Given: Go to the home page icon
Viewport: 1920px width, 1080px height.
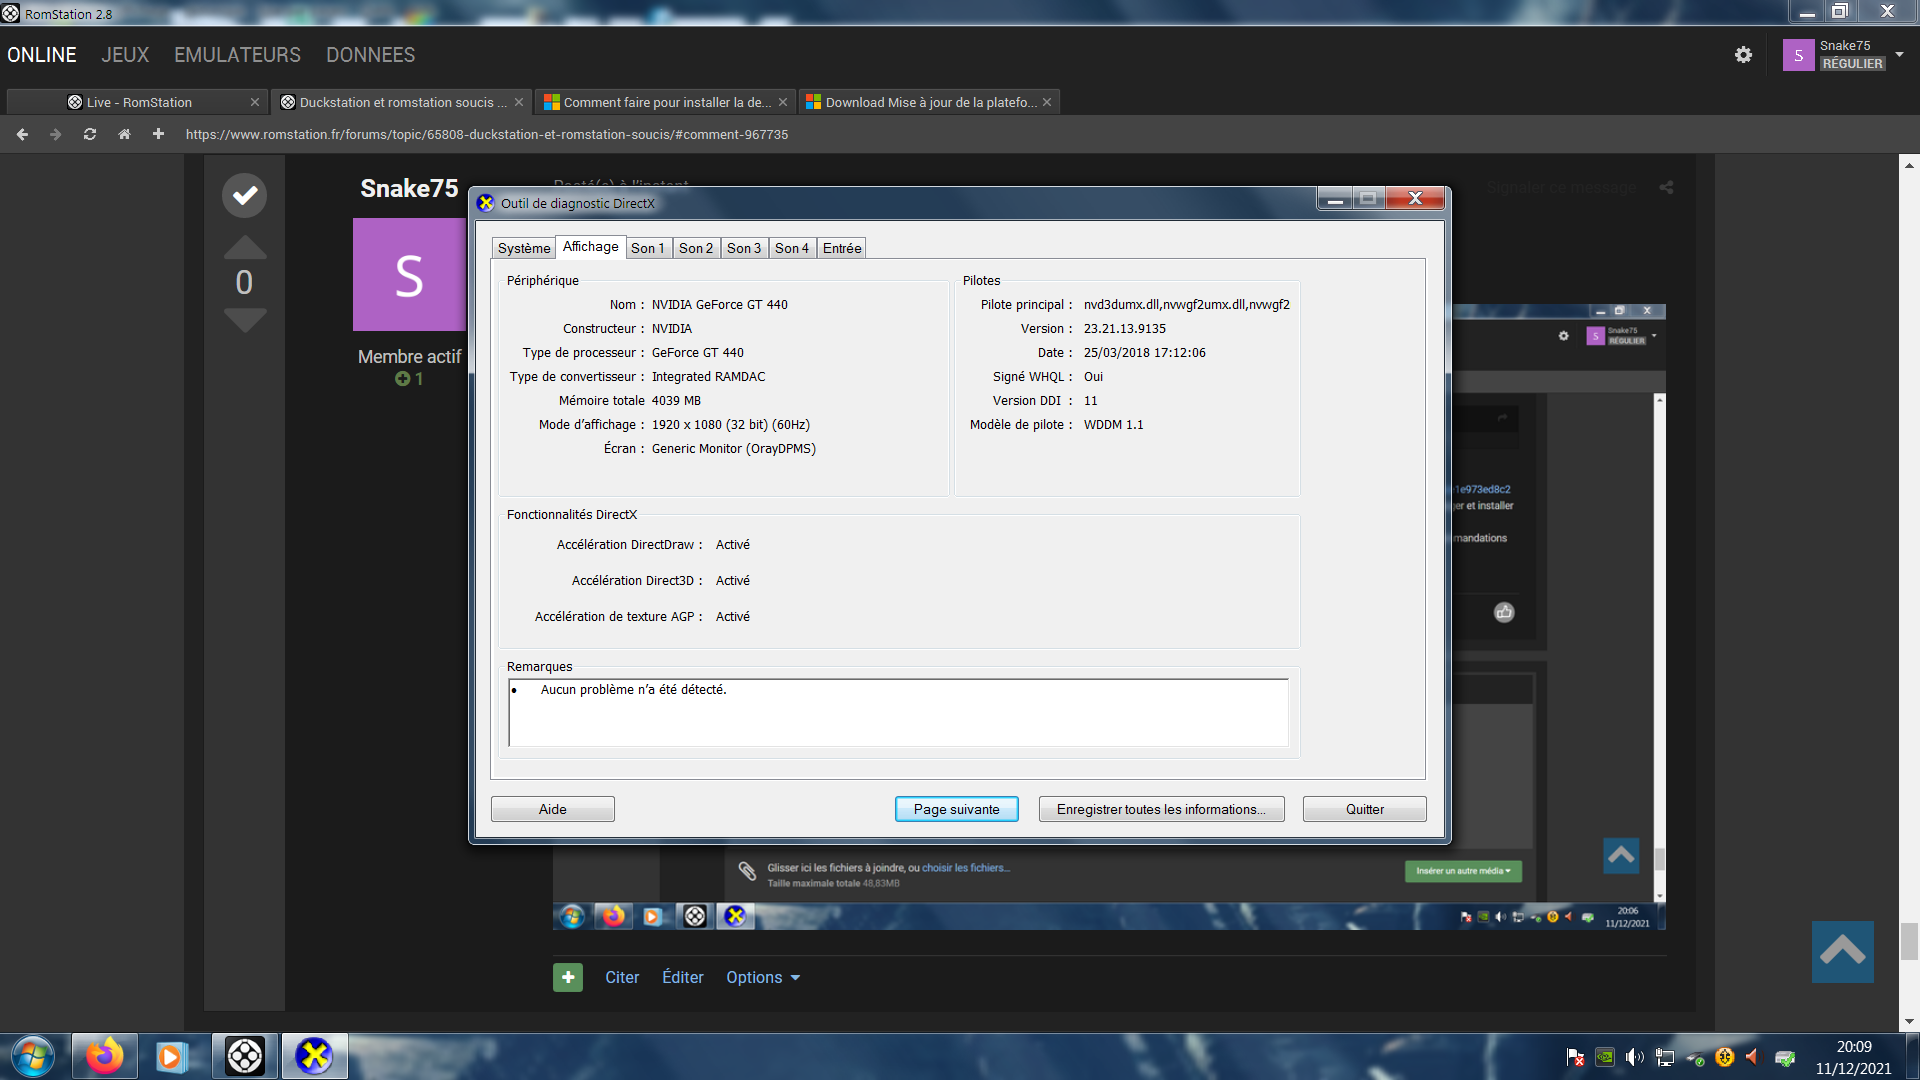Looking at the screenshot, I should click(124, 134).
